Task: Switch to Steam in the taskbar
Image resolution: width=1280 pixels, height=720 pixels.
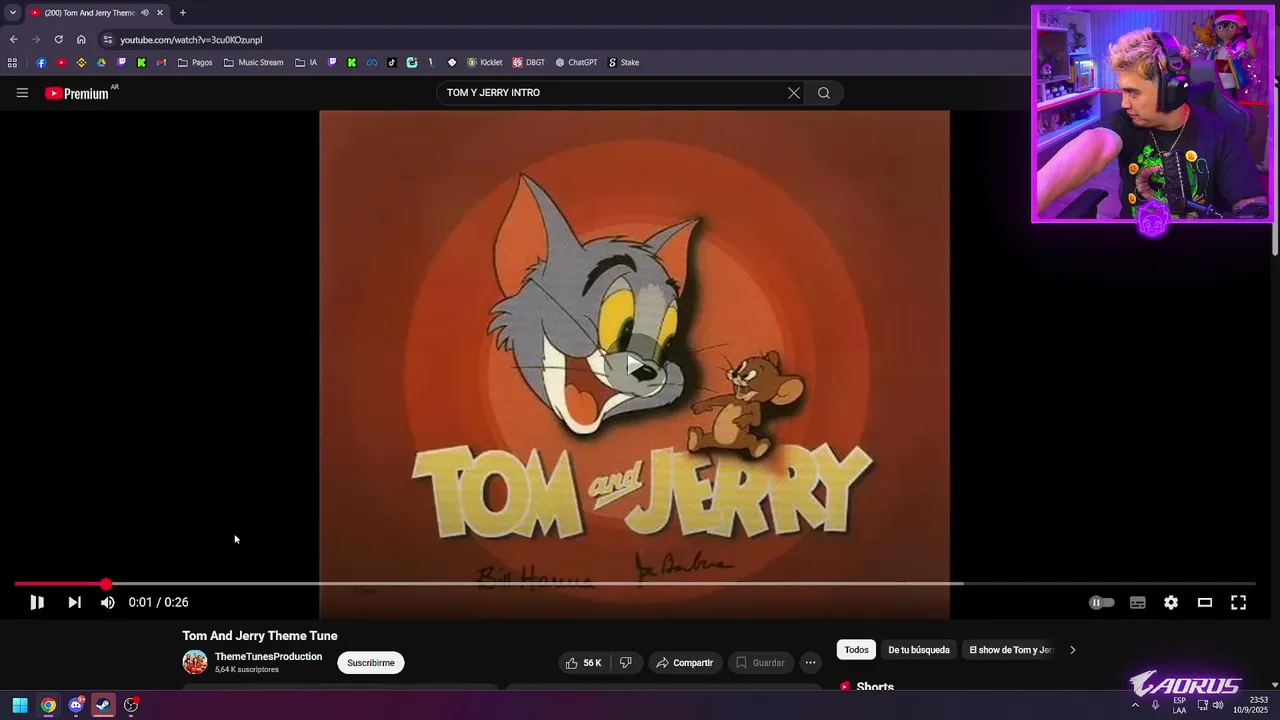Action: [x=103, y=705]
